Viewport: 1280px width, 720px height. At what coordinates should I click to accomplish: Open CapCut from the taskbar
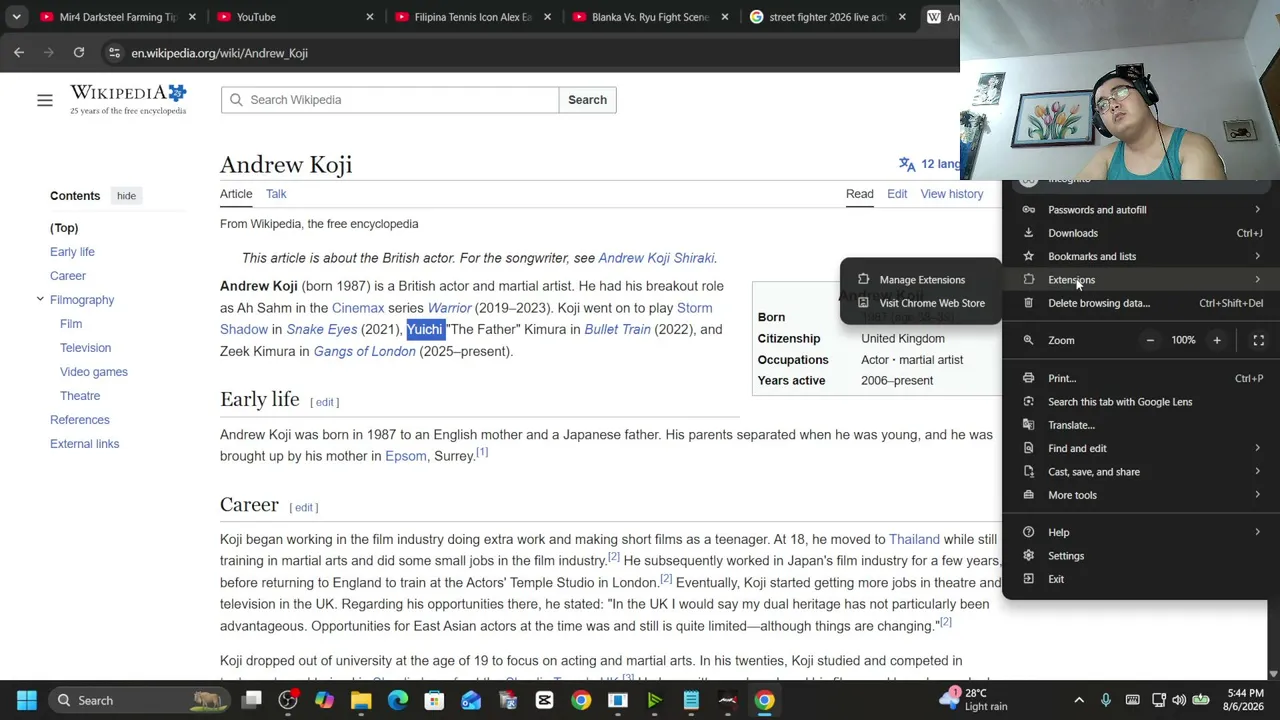click(544, 700)
